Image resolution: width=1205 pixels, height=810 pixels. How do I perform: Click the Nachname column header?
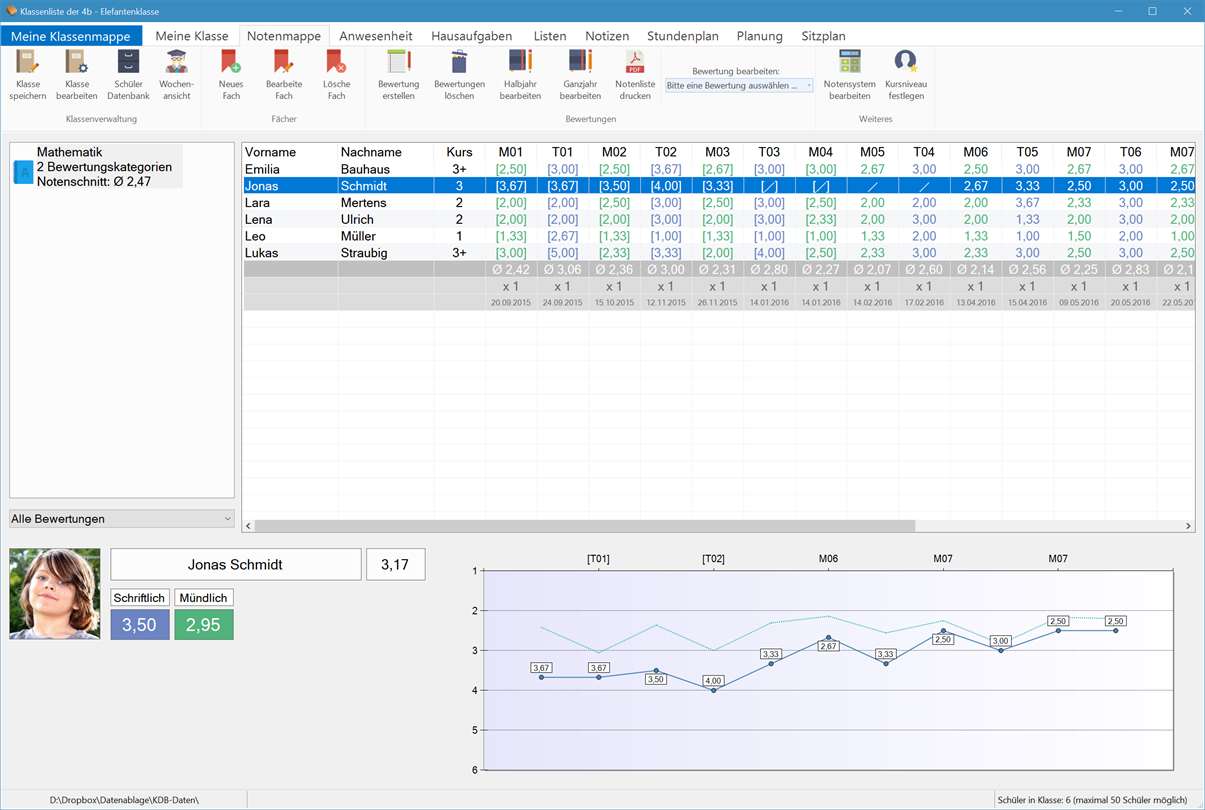[x=386, y=152]
